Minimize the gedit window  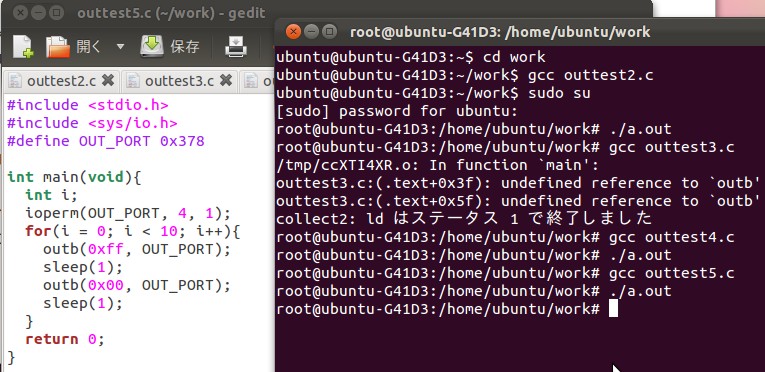point(38,13)
